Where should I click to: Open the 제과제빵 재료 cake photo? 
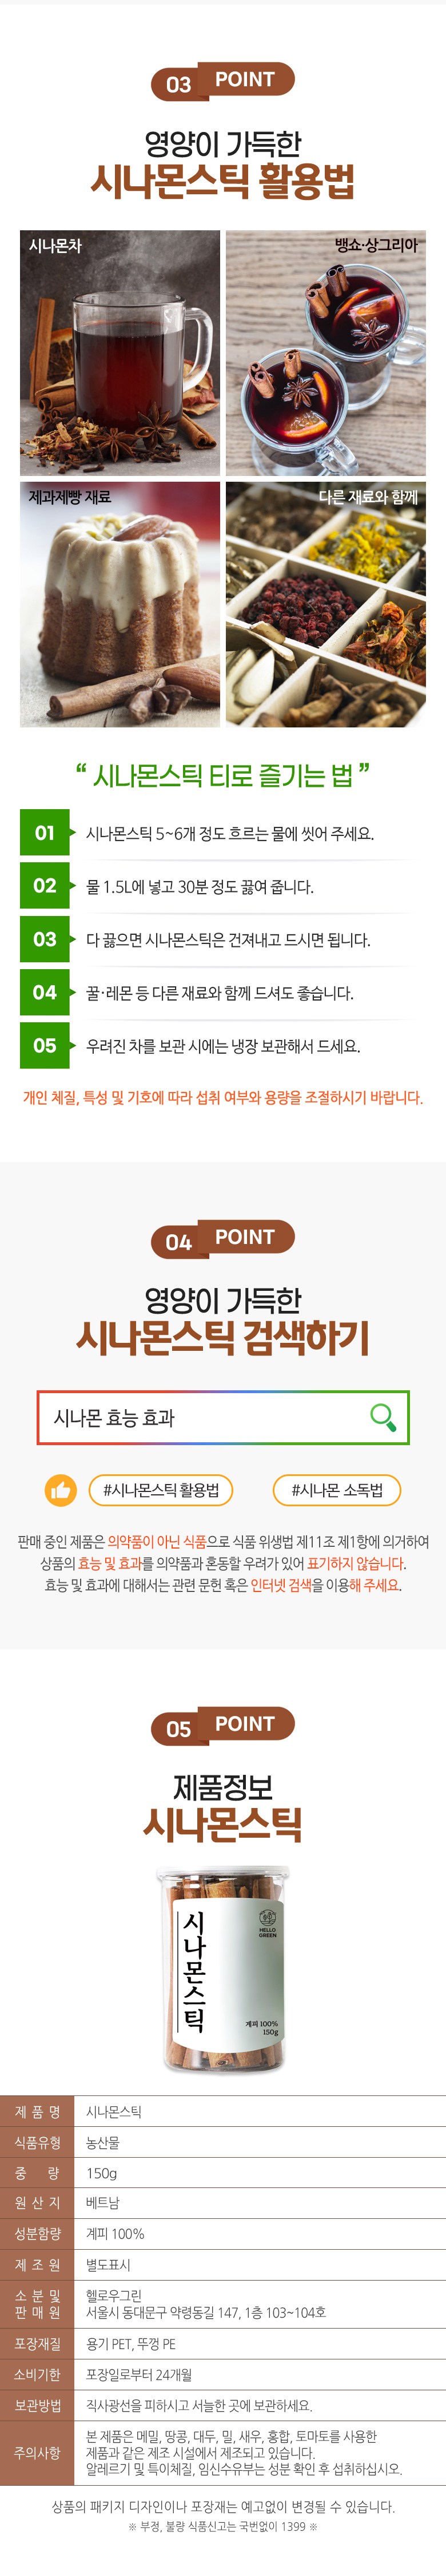coord(120,604)
